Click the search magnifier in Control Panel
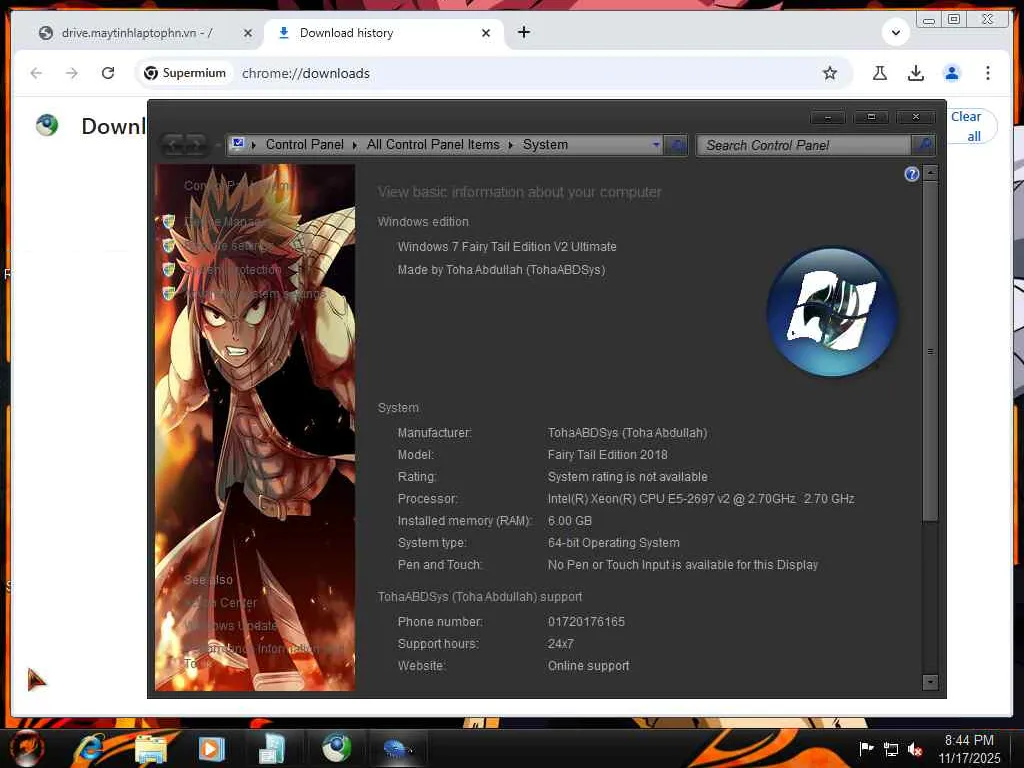Image resolution: width=1024 pixels, height=768 pixels. point(924,145)
